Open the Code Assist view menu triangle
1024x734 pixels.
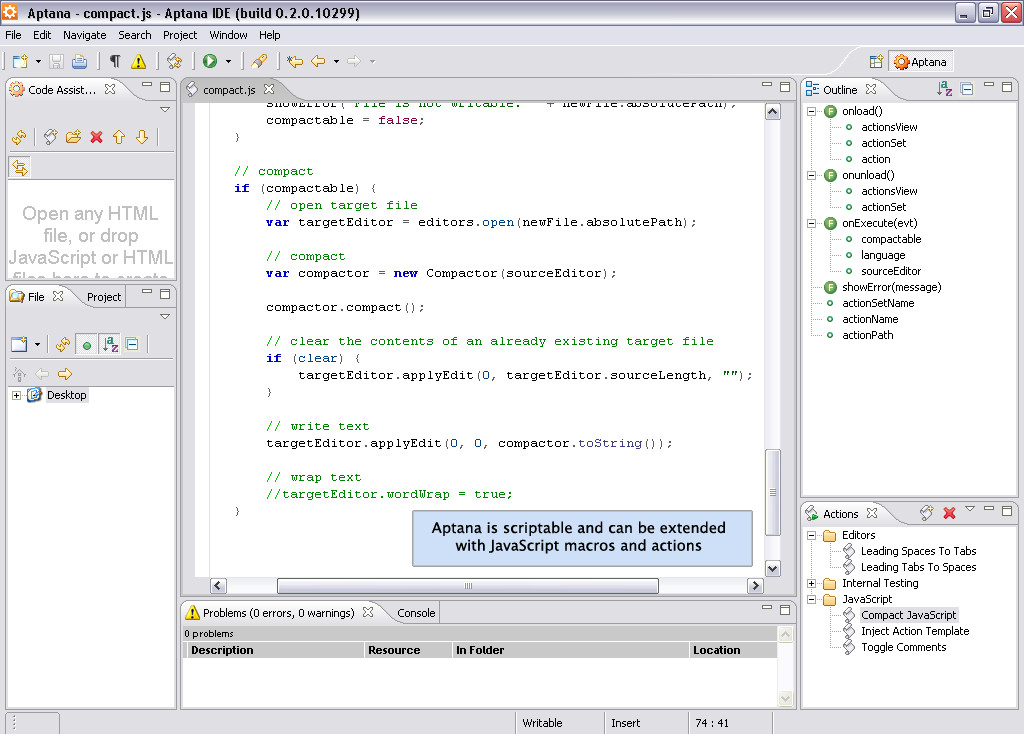[x=165, y=109]
